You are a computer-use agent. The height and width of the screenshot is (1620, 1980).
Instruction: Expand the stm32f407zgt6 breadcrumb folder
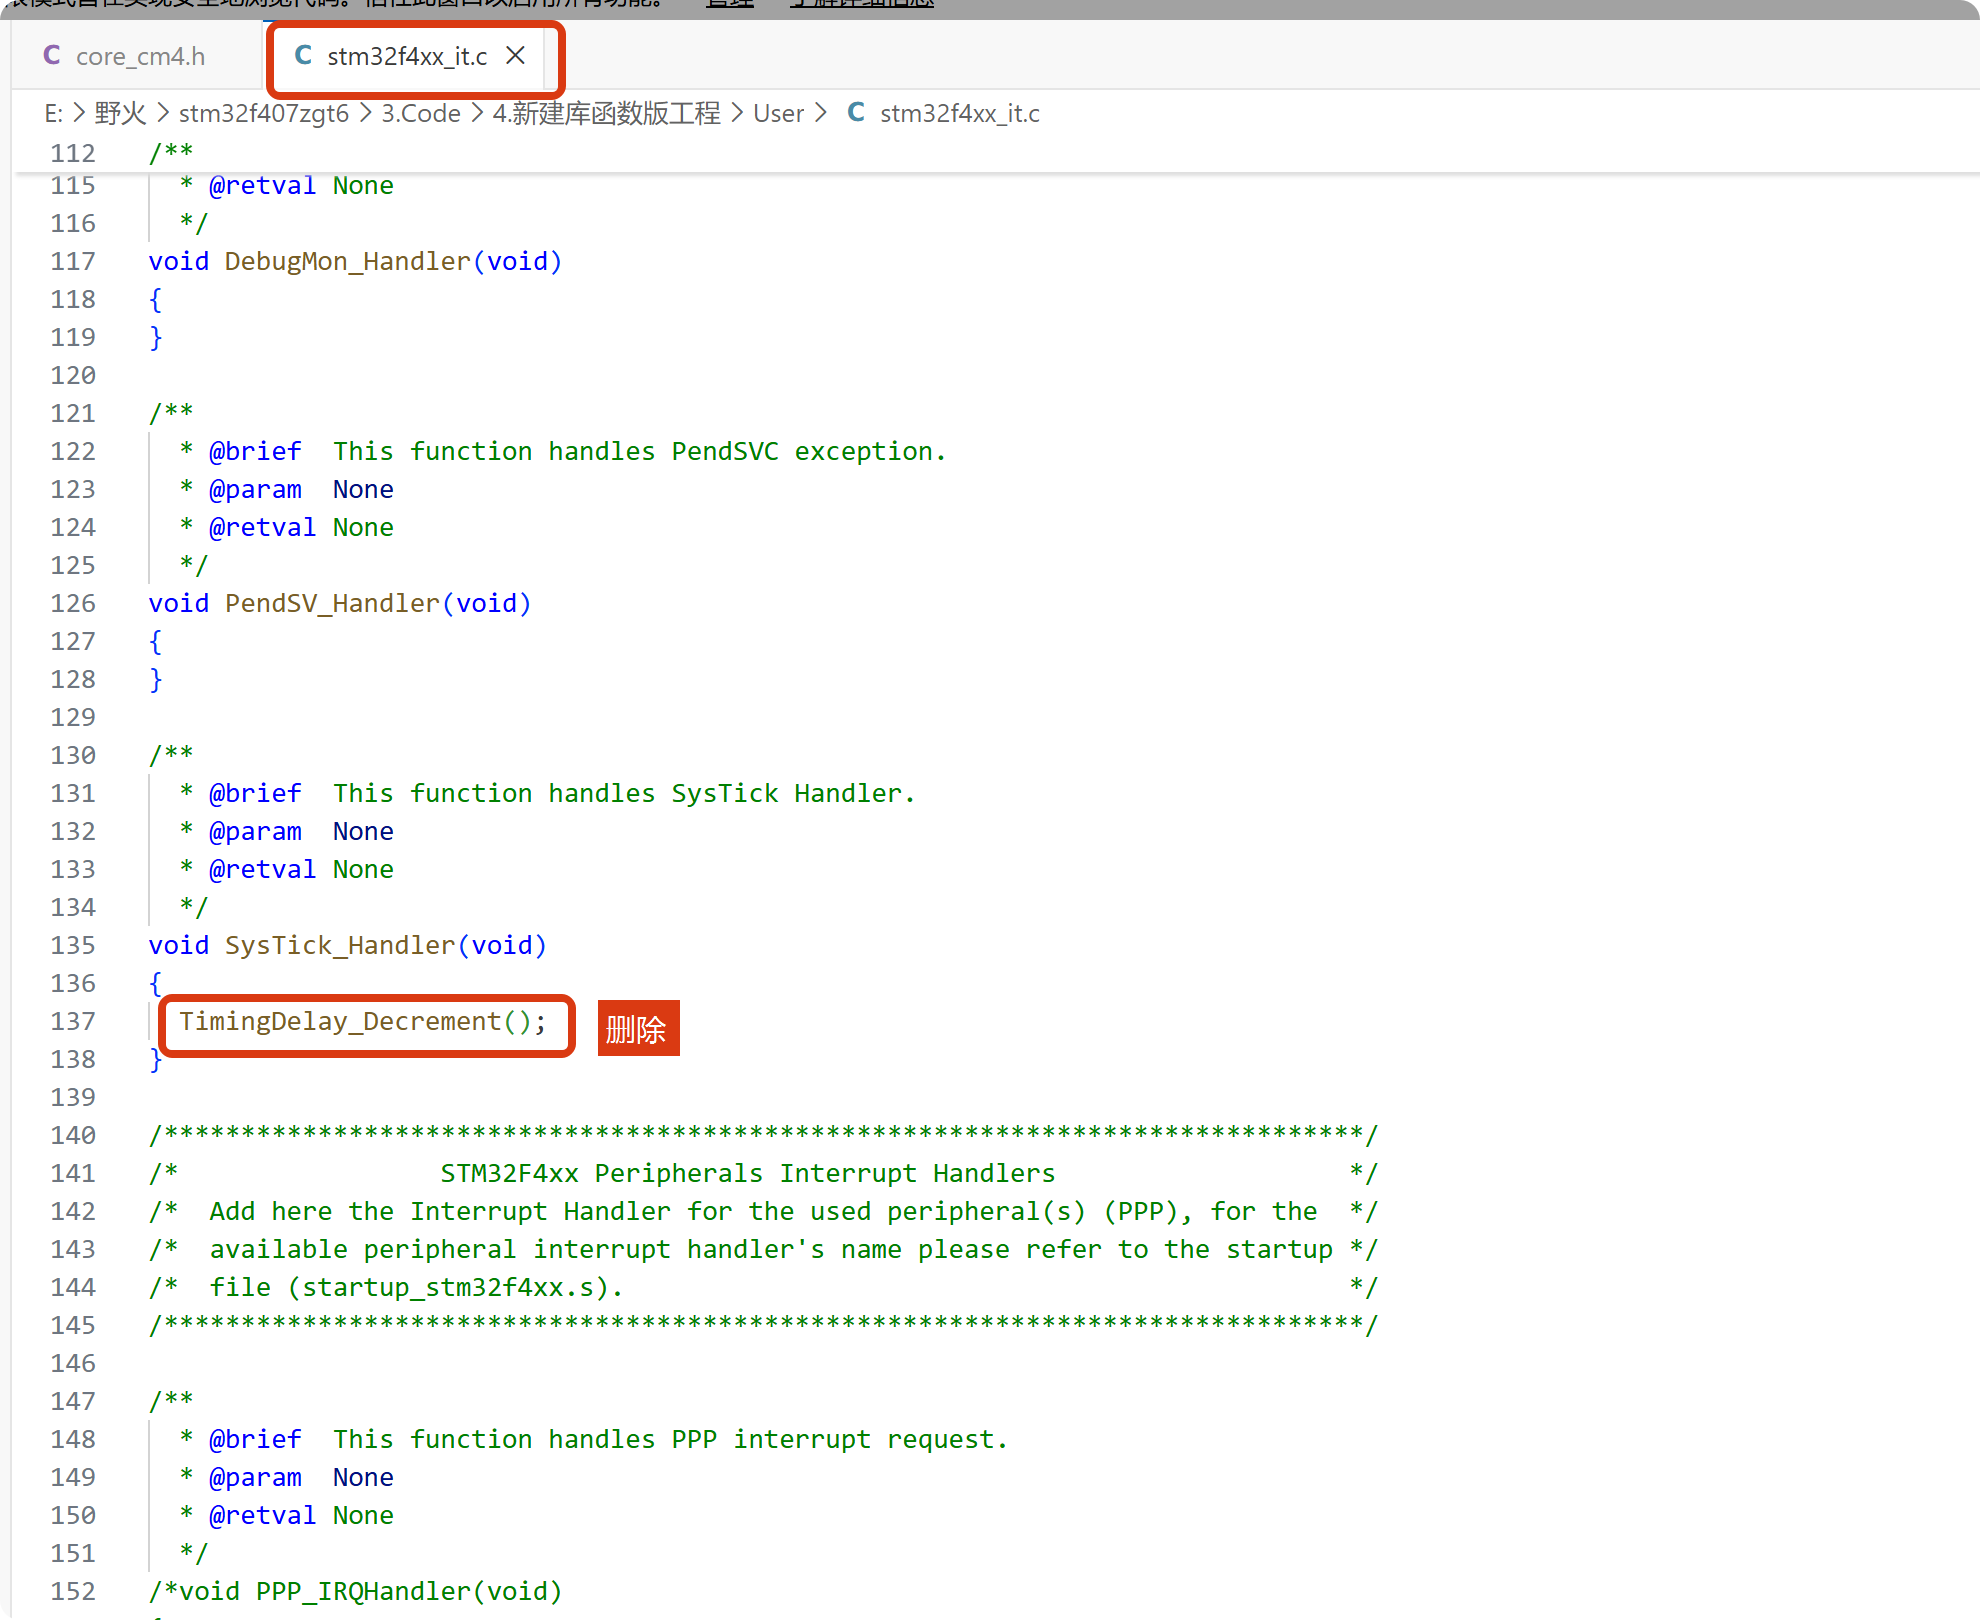tap(263, 113)
